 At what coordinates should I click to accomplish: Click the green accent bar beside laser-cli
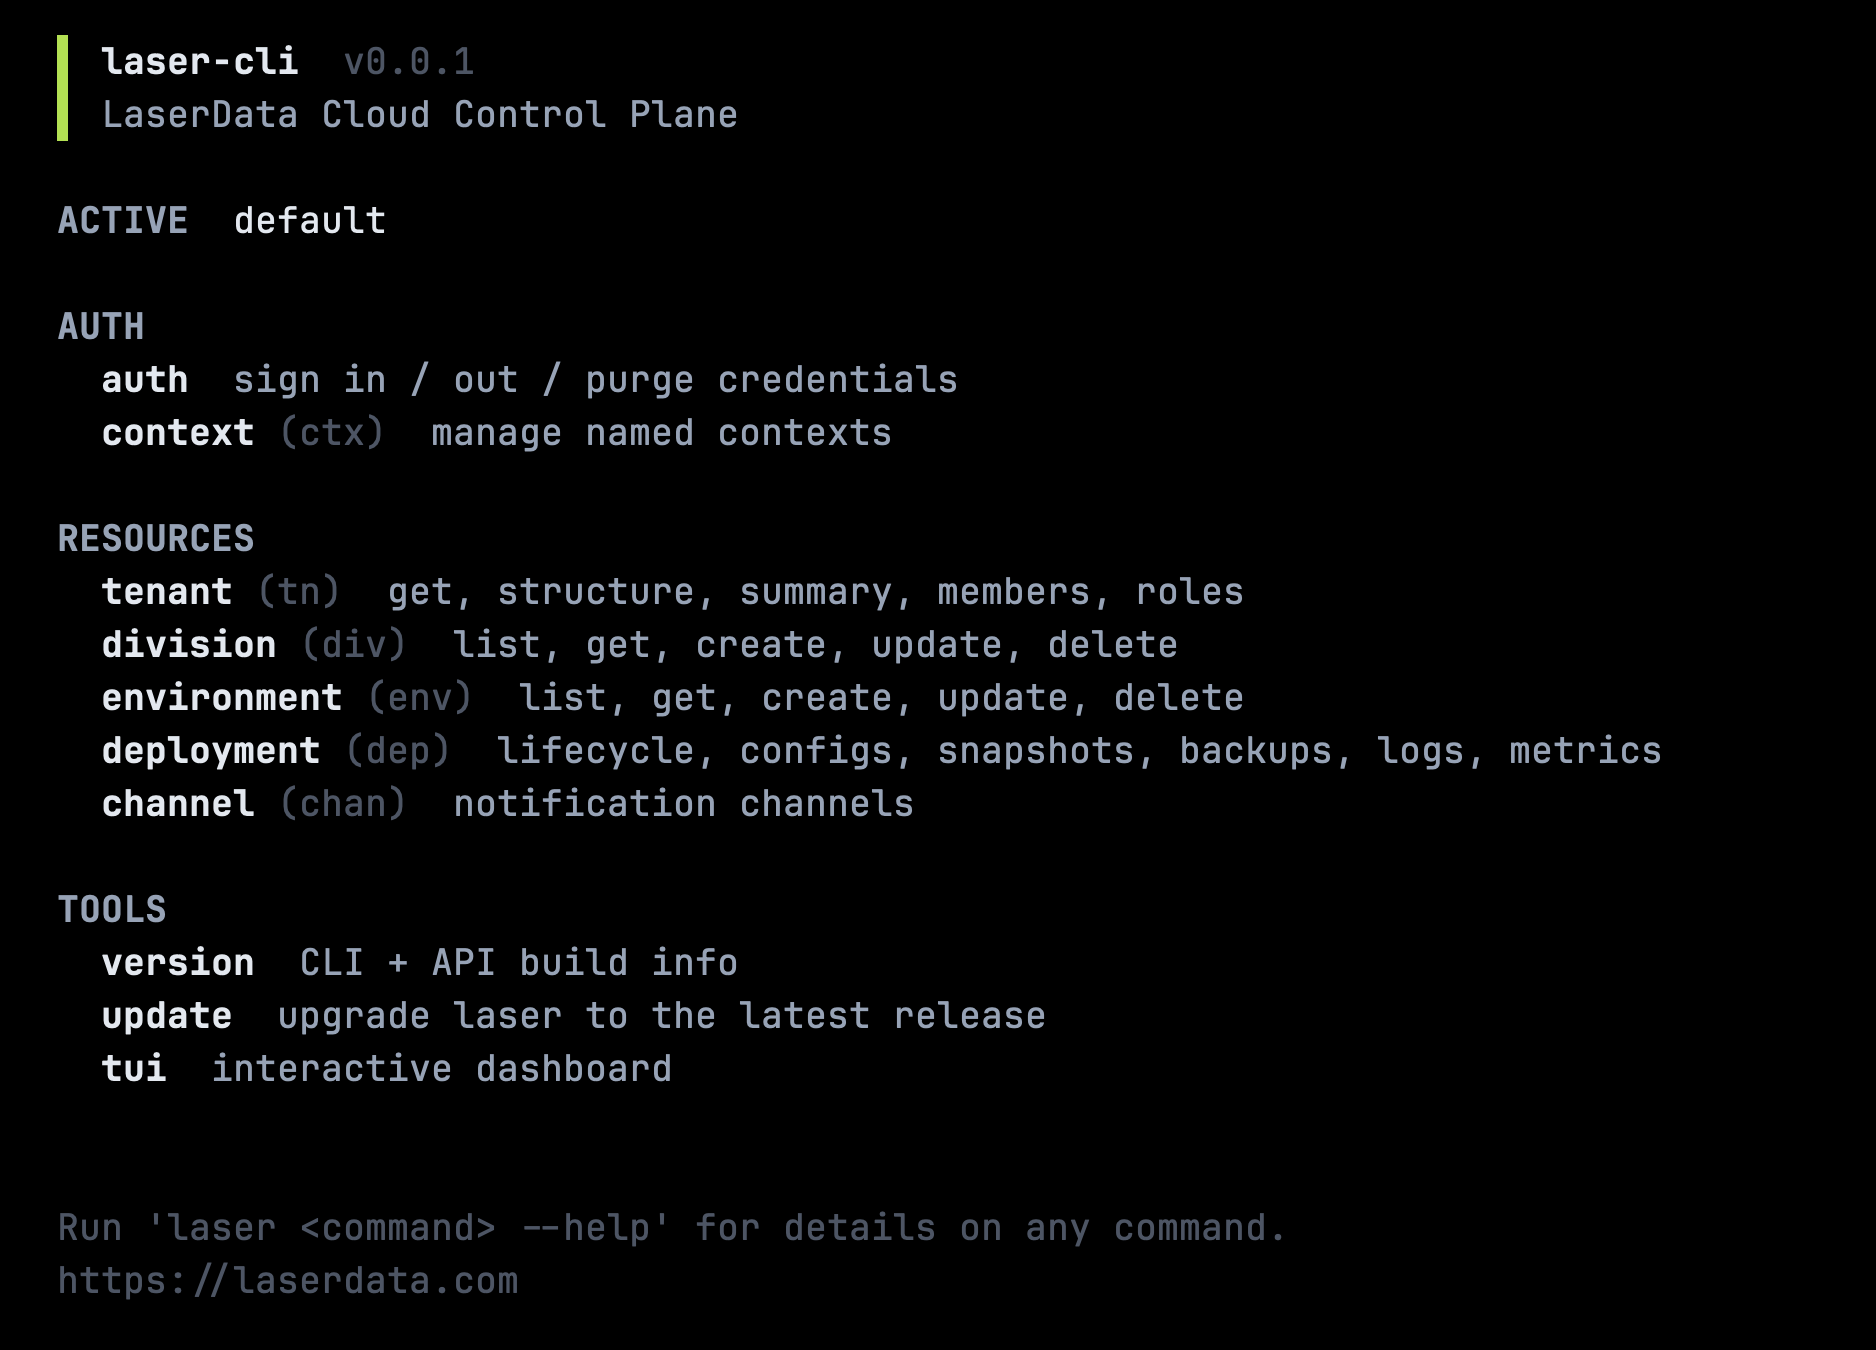pyautogui.click(x=63, y=88)
